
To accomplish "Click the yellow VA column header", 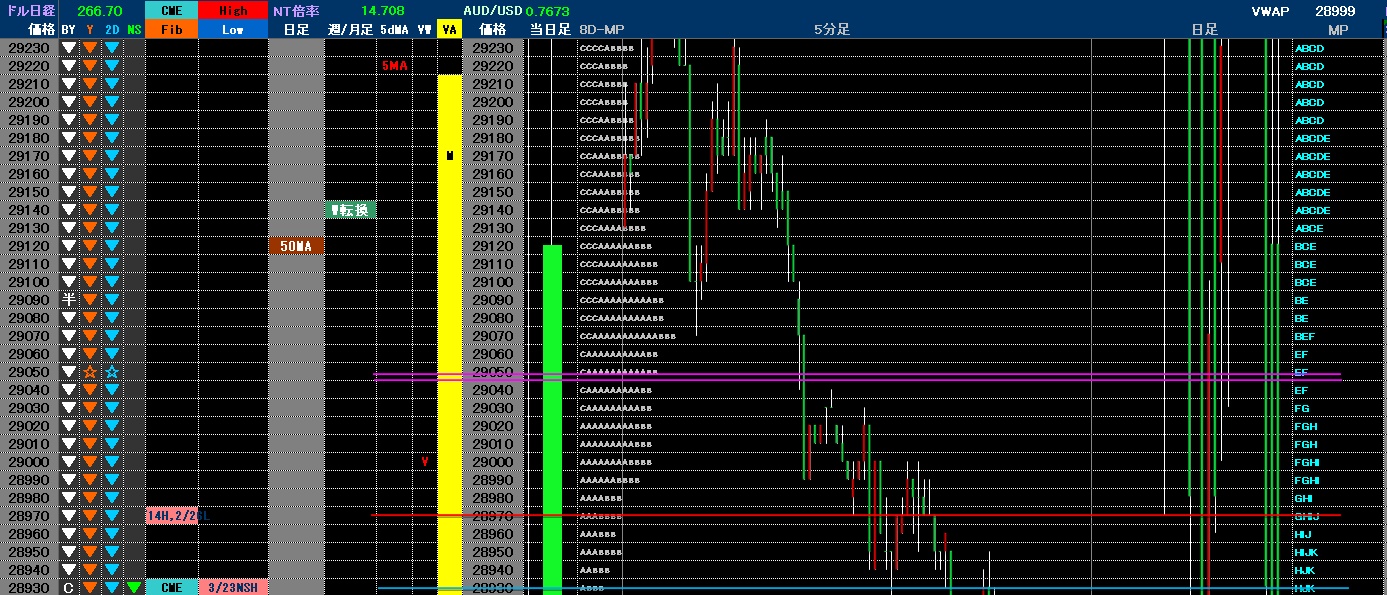I will [450, 29].
